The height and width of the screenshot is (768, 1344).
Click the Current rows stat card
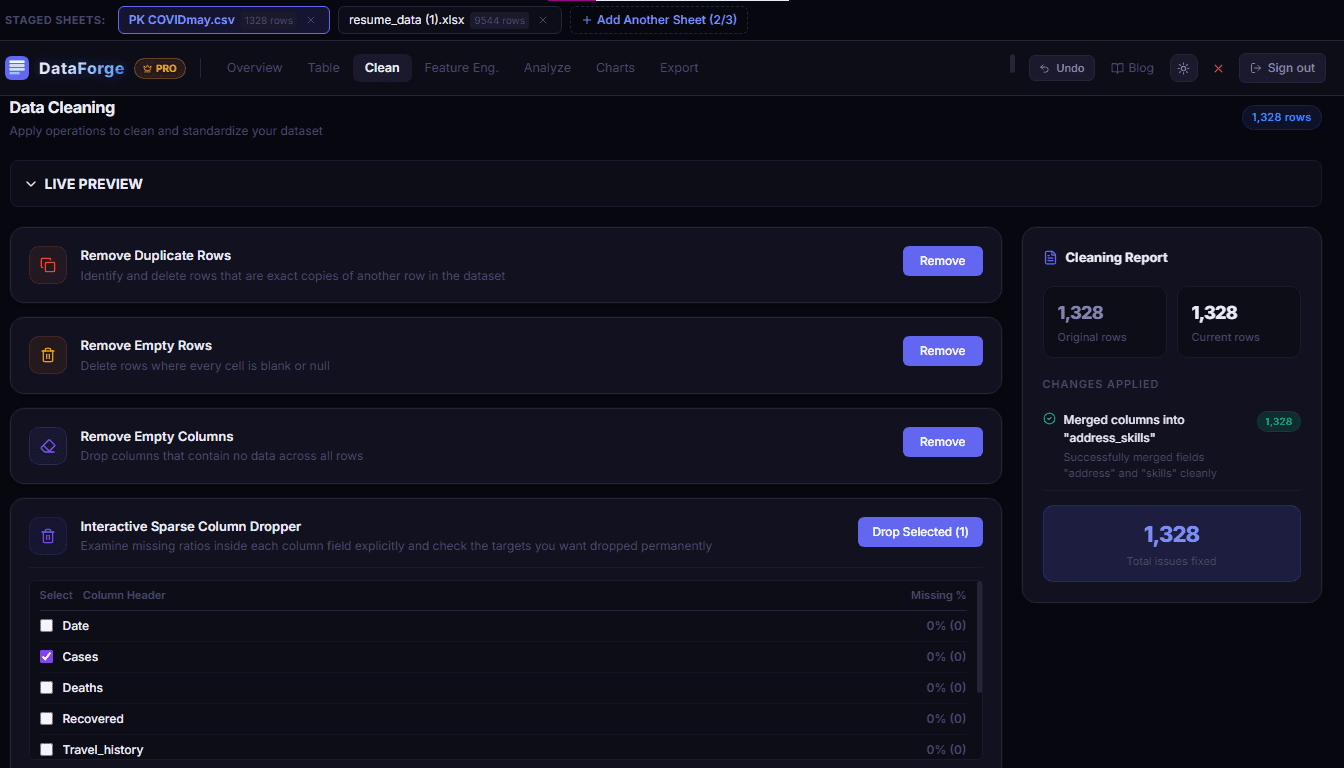[1239, 322]
